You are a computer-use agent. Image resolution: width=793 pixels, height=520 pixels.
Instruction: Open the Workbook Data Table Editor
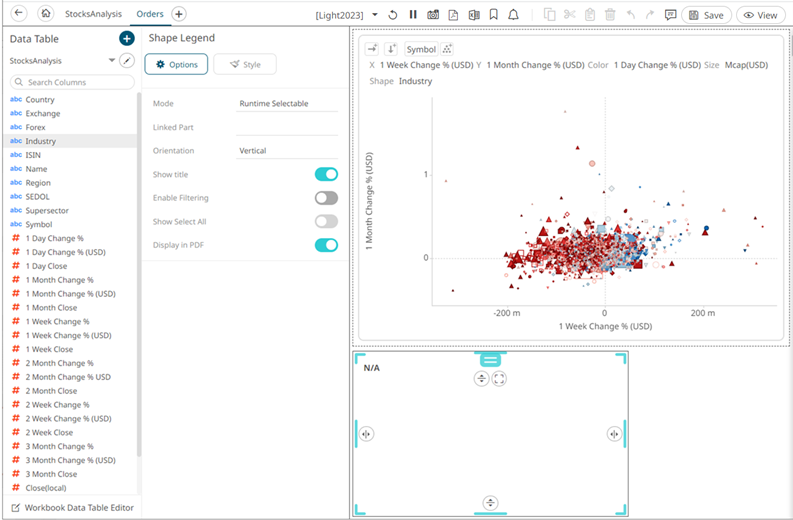71,508
